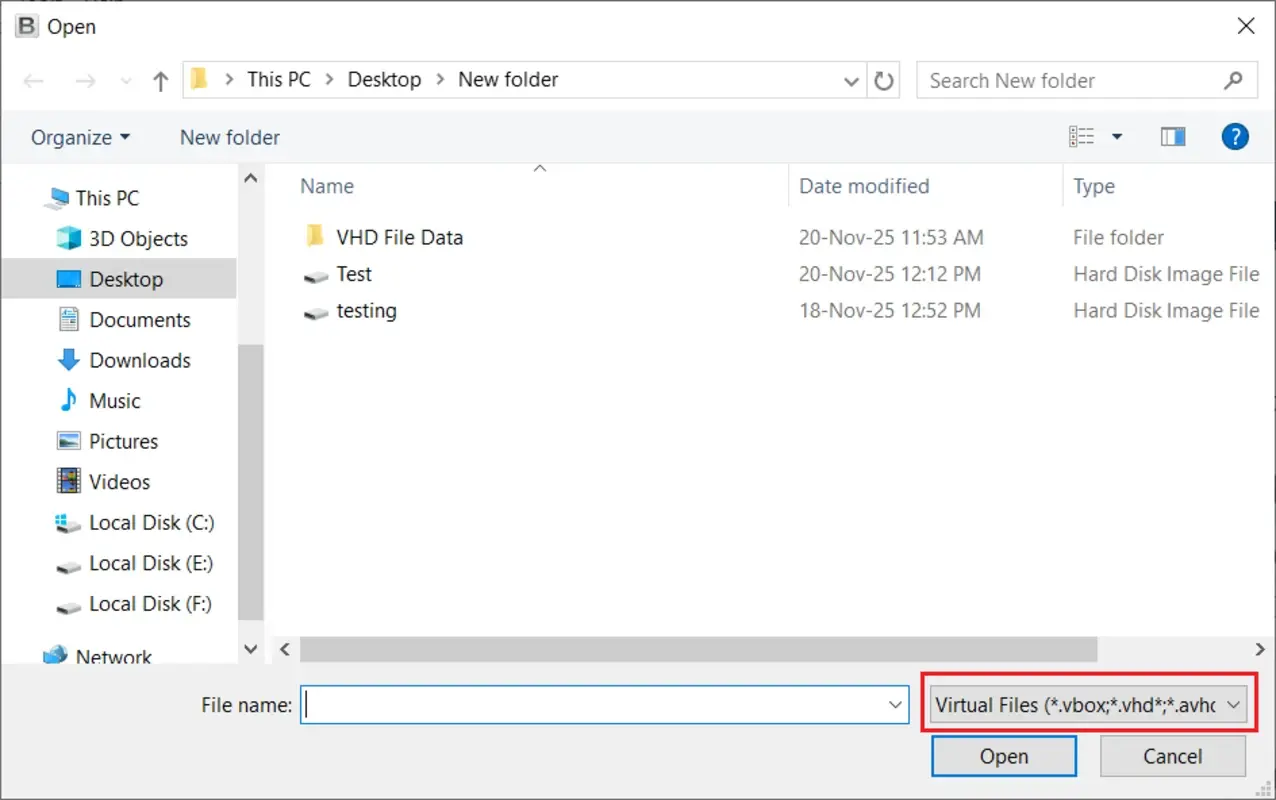Select Documents in the sidebar
The width and height of the screenshot is (1276, 800).
point(141,319)
